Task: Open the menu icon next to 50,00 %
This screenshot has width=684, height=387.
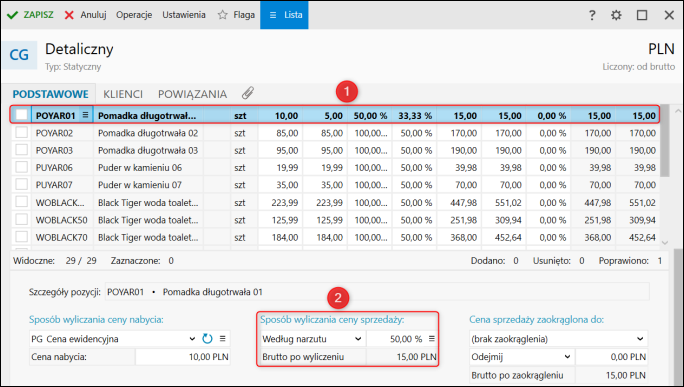Action: pyautogui.click(x=431, y=338)
